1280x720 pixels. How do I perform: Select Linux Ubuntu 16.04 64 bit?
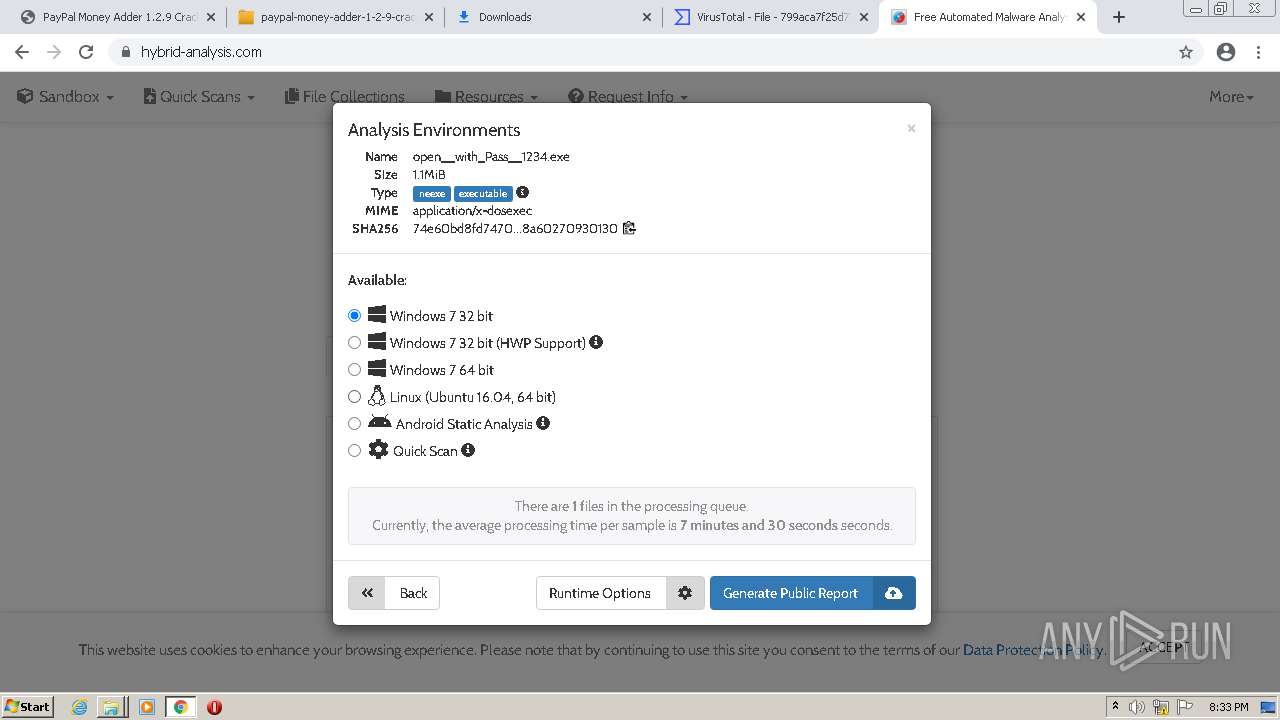(x=354, y=396)
